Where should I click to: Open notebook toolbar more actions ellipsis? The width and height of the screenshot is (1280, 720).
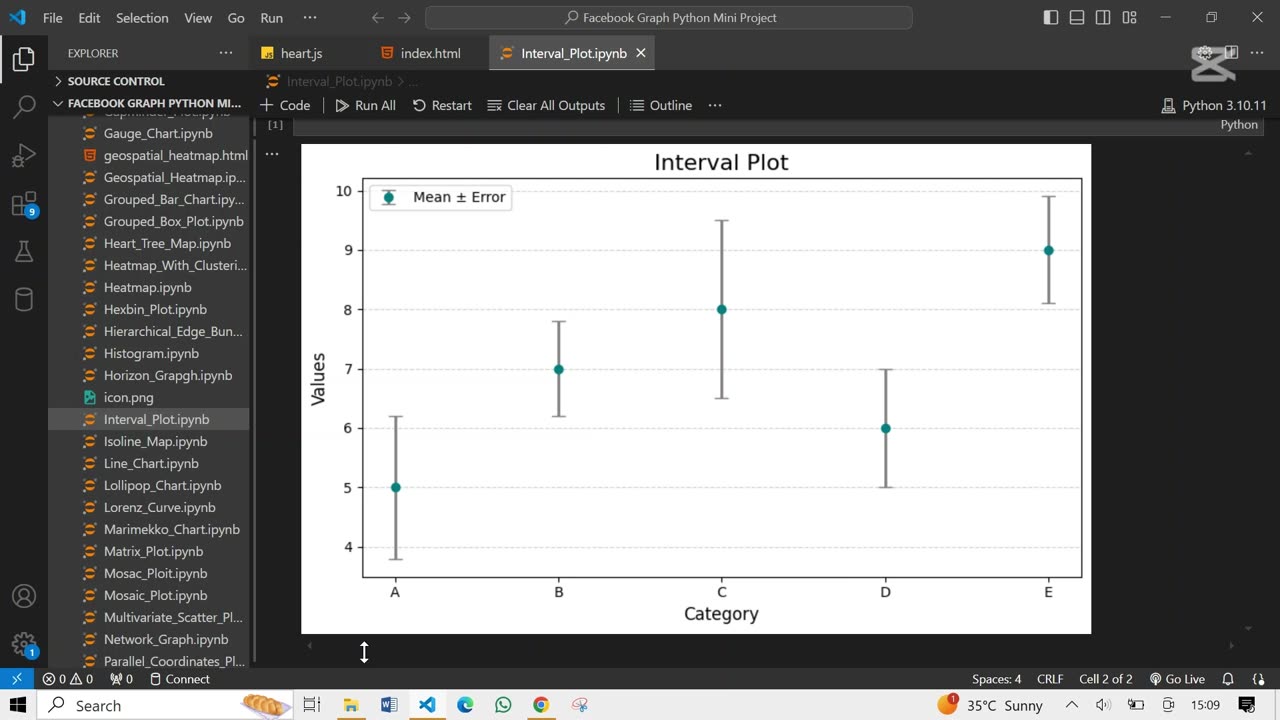click(715, 105)
